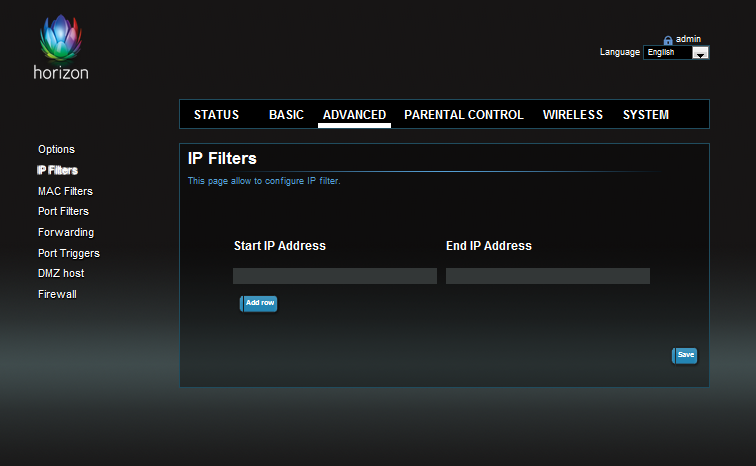The height and width of the screenshot is (466, 756).
Task: Open Port Triggers page
Action: click(69, 253)
